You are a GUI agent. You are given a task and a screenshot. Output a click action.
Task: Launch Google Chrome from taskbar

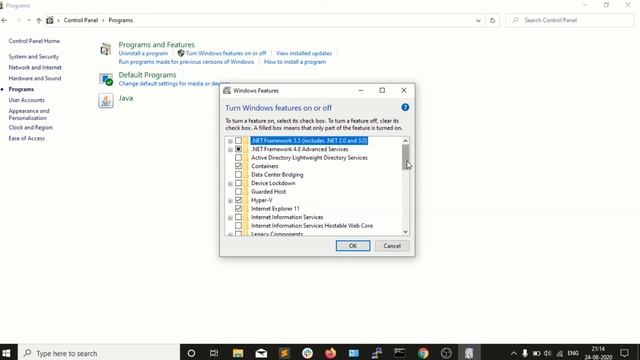point(423,353)
